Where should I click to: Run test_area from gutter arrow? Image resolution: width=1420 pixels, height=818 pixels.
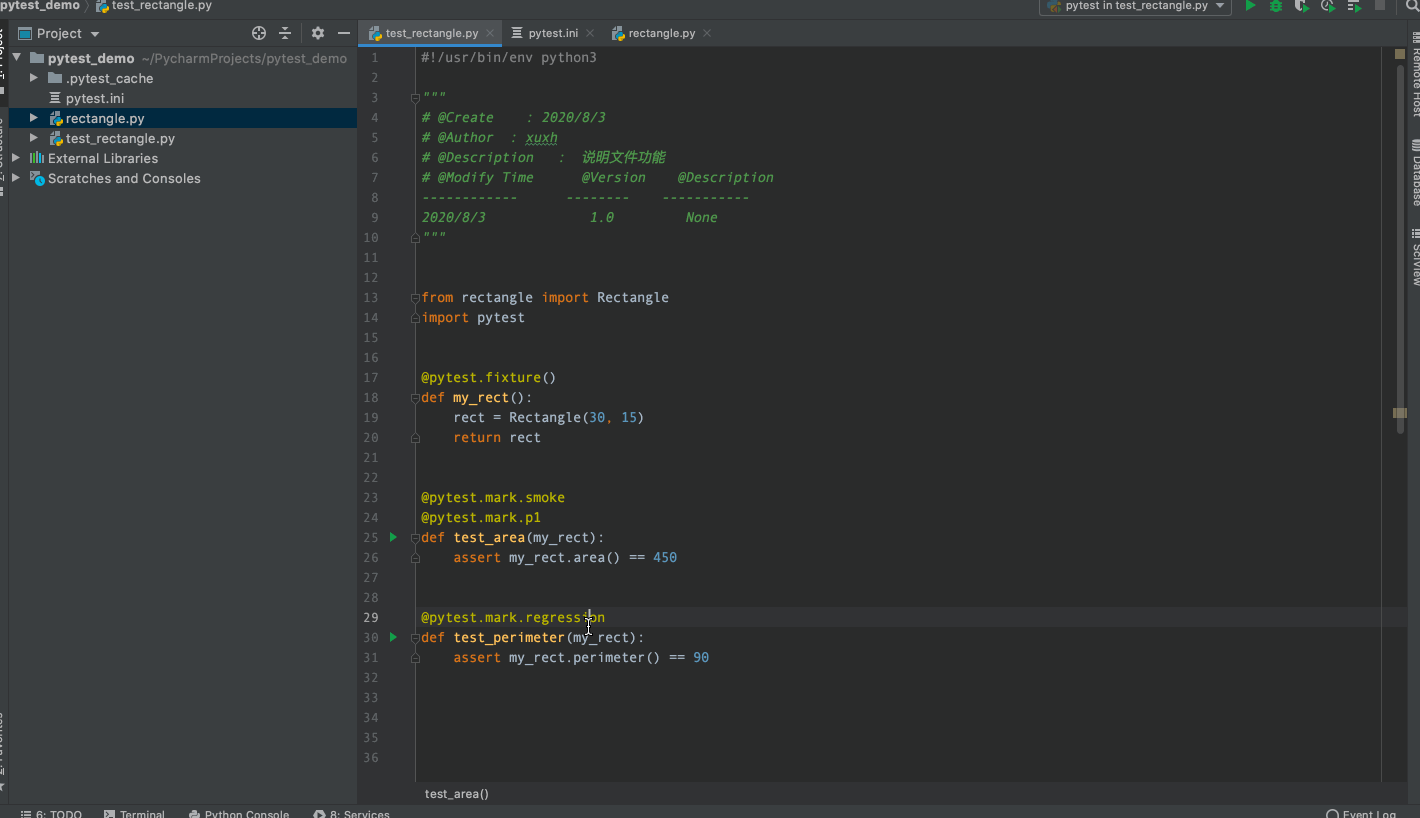pos(393,537)
